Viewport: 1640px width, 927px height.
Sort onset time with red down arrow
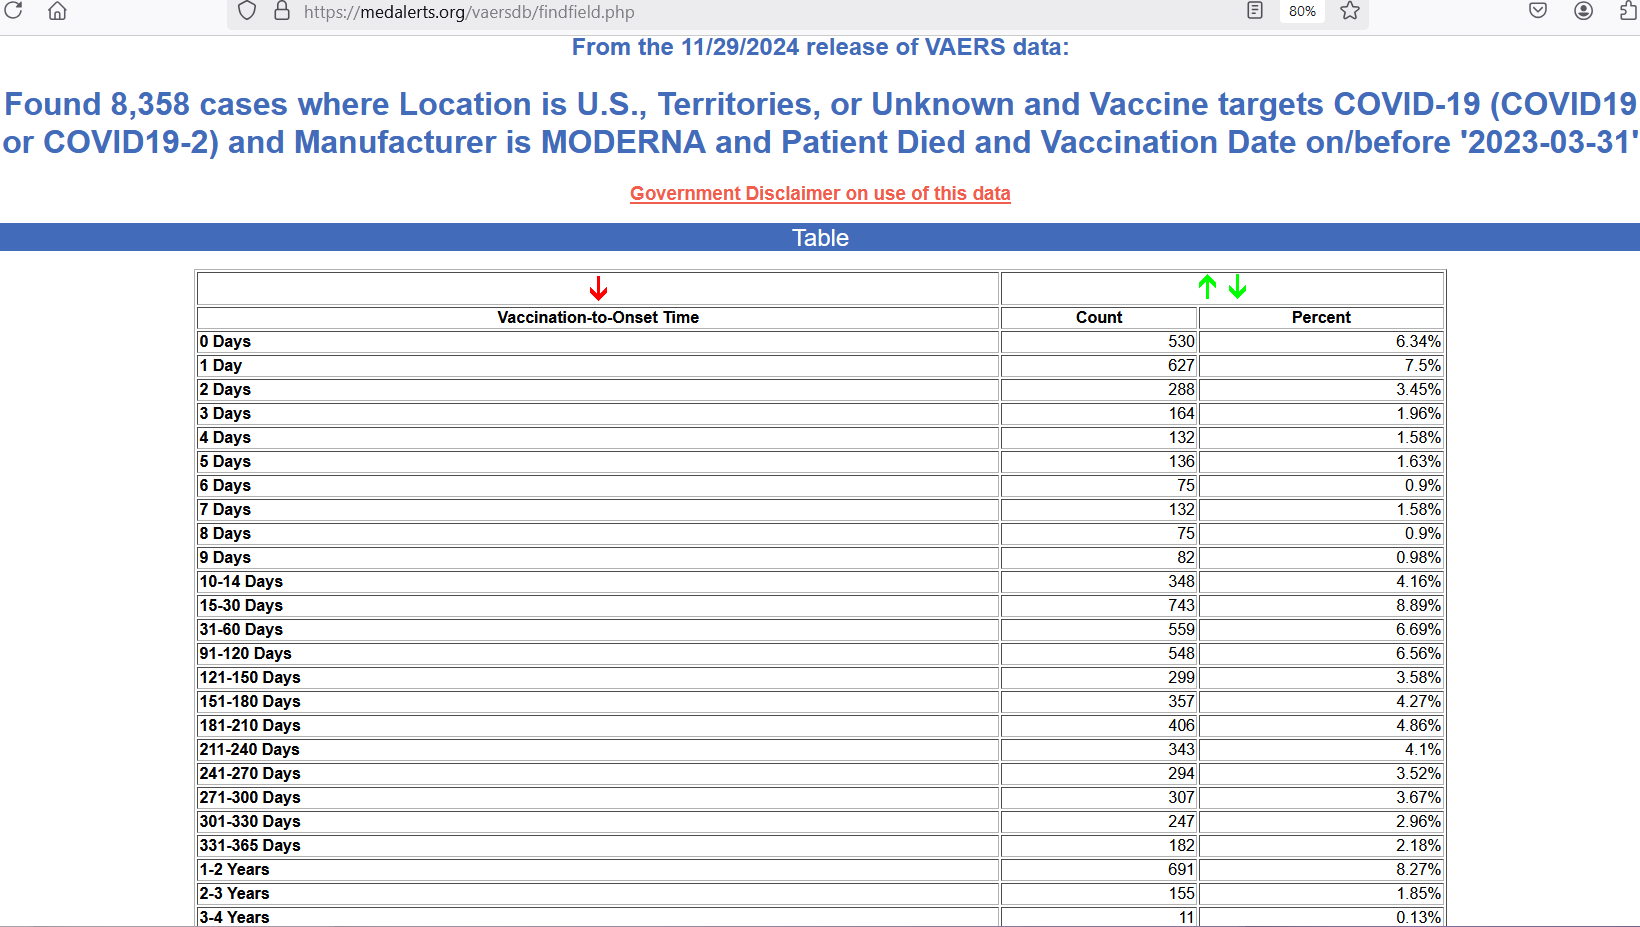pos(598,289)
